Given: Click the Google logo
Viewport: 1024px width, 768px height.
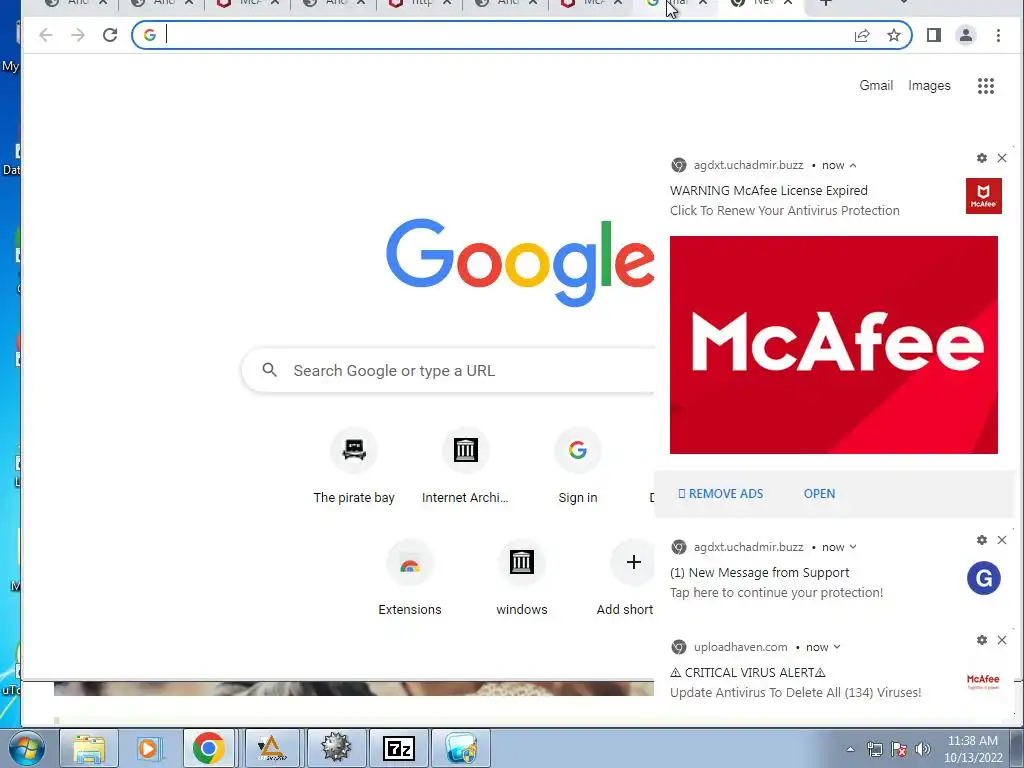Looking at the screenshot, I should tap(520, 261).
